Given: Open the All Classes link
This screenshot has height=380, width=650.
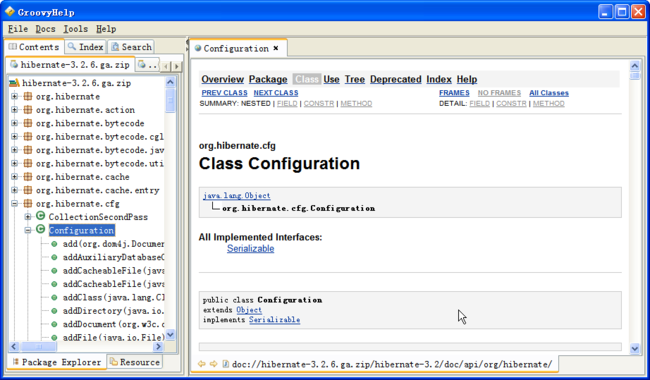Looking at the screenshot, I should 549,93.
